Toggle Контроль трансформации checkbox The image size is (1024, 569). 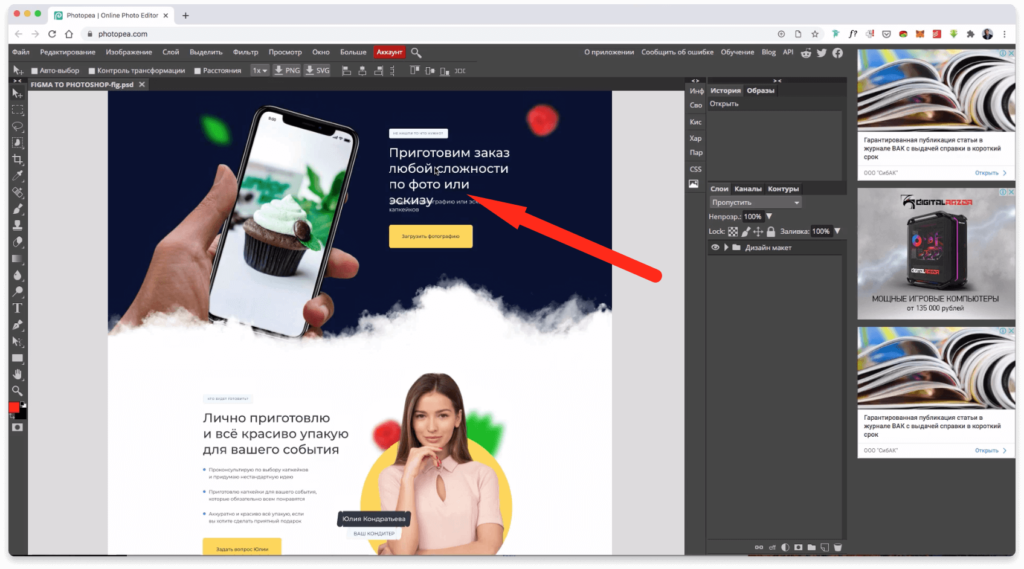click(x=92, y=71)
